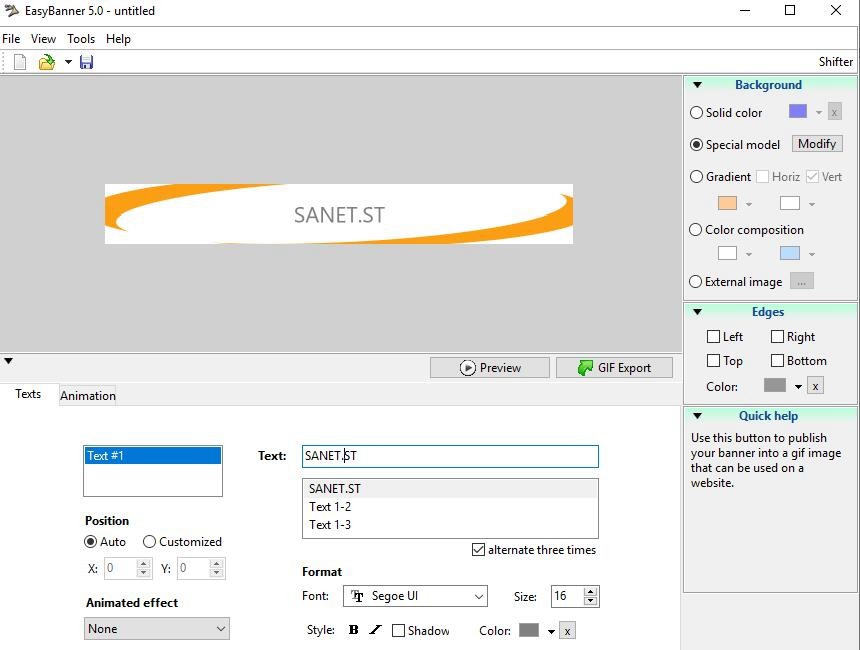Screen dimensions: 860x650
Task: Click the edges color reset x button
Action: [816, 386]
